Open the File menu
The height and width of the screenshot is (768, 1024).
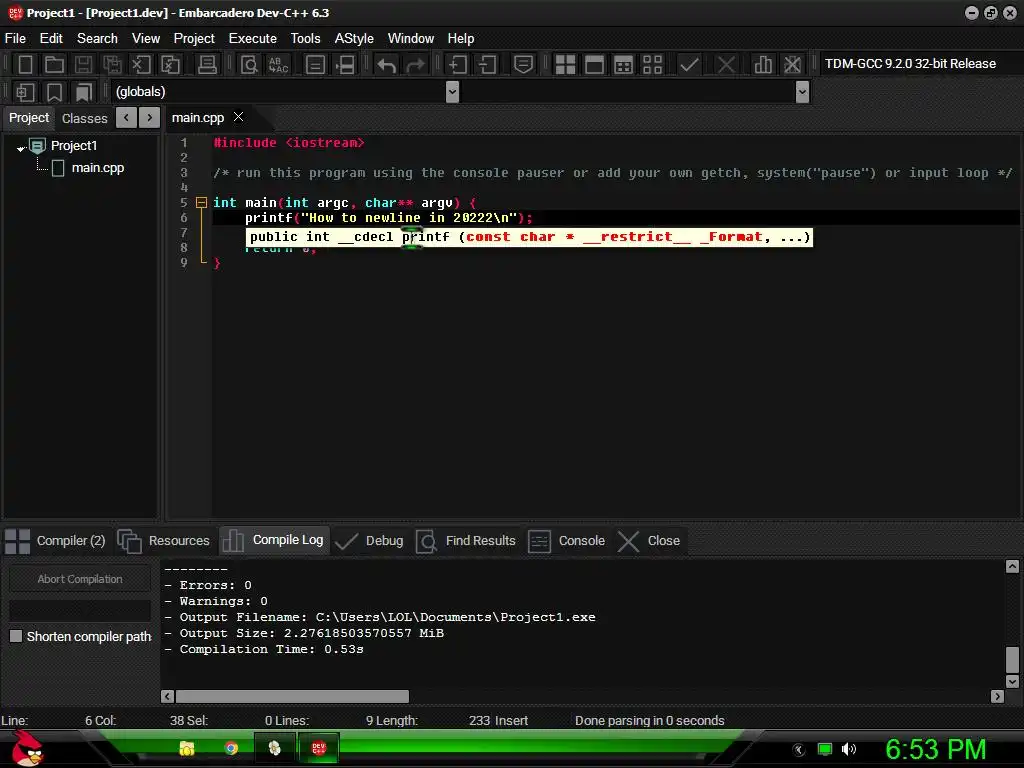(15, 39)
